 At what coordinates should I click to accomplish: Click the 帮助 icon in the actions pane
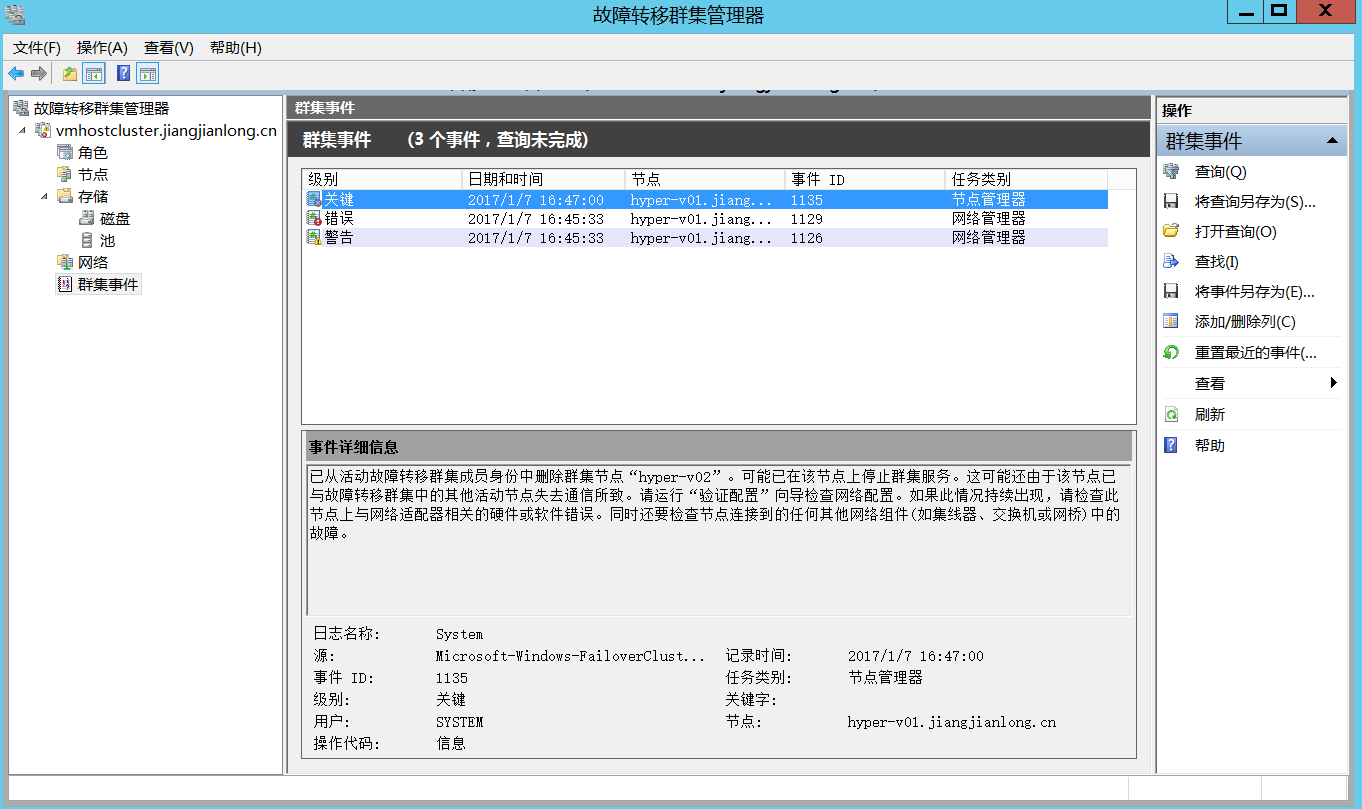pyautogui.click(x=1172, y=445)
